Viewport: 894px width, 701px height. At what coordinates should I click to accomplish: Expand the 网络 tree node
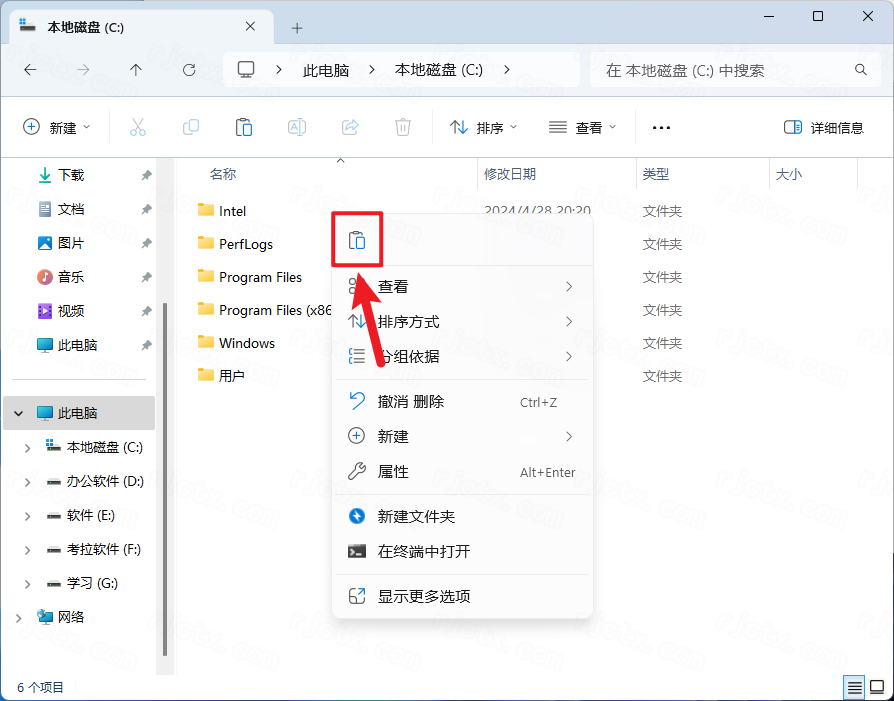point(19,618)
